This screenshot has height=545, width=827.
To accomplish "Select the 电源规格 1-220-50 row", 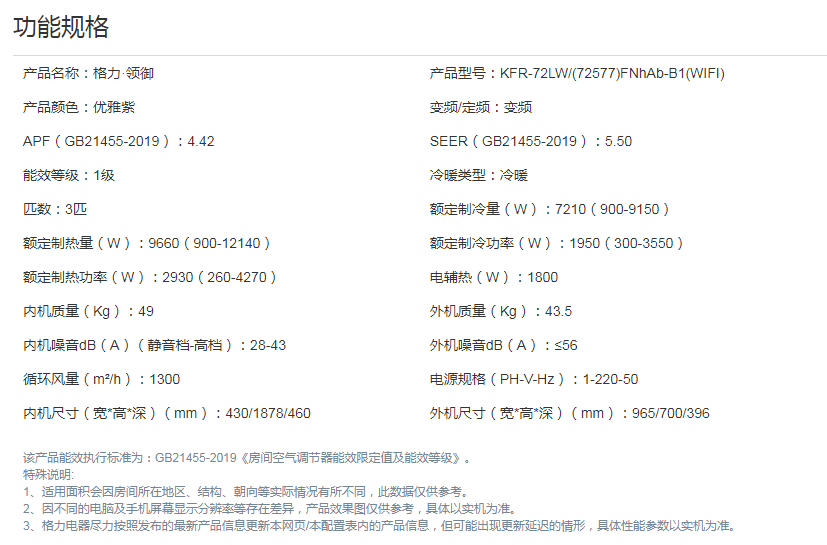I will point(533,379).
